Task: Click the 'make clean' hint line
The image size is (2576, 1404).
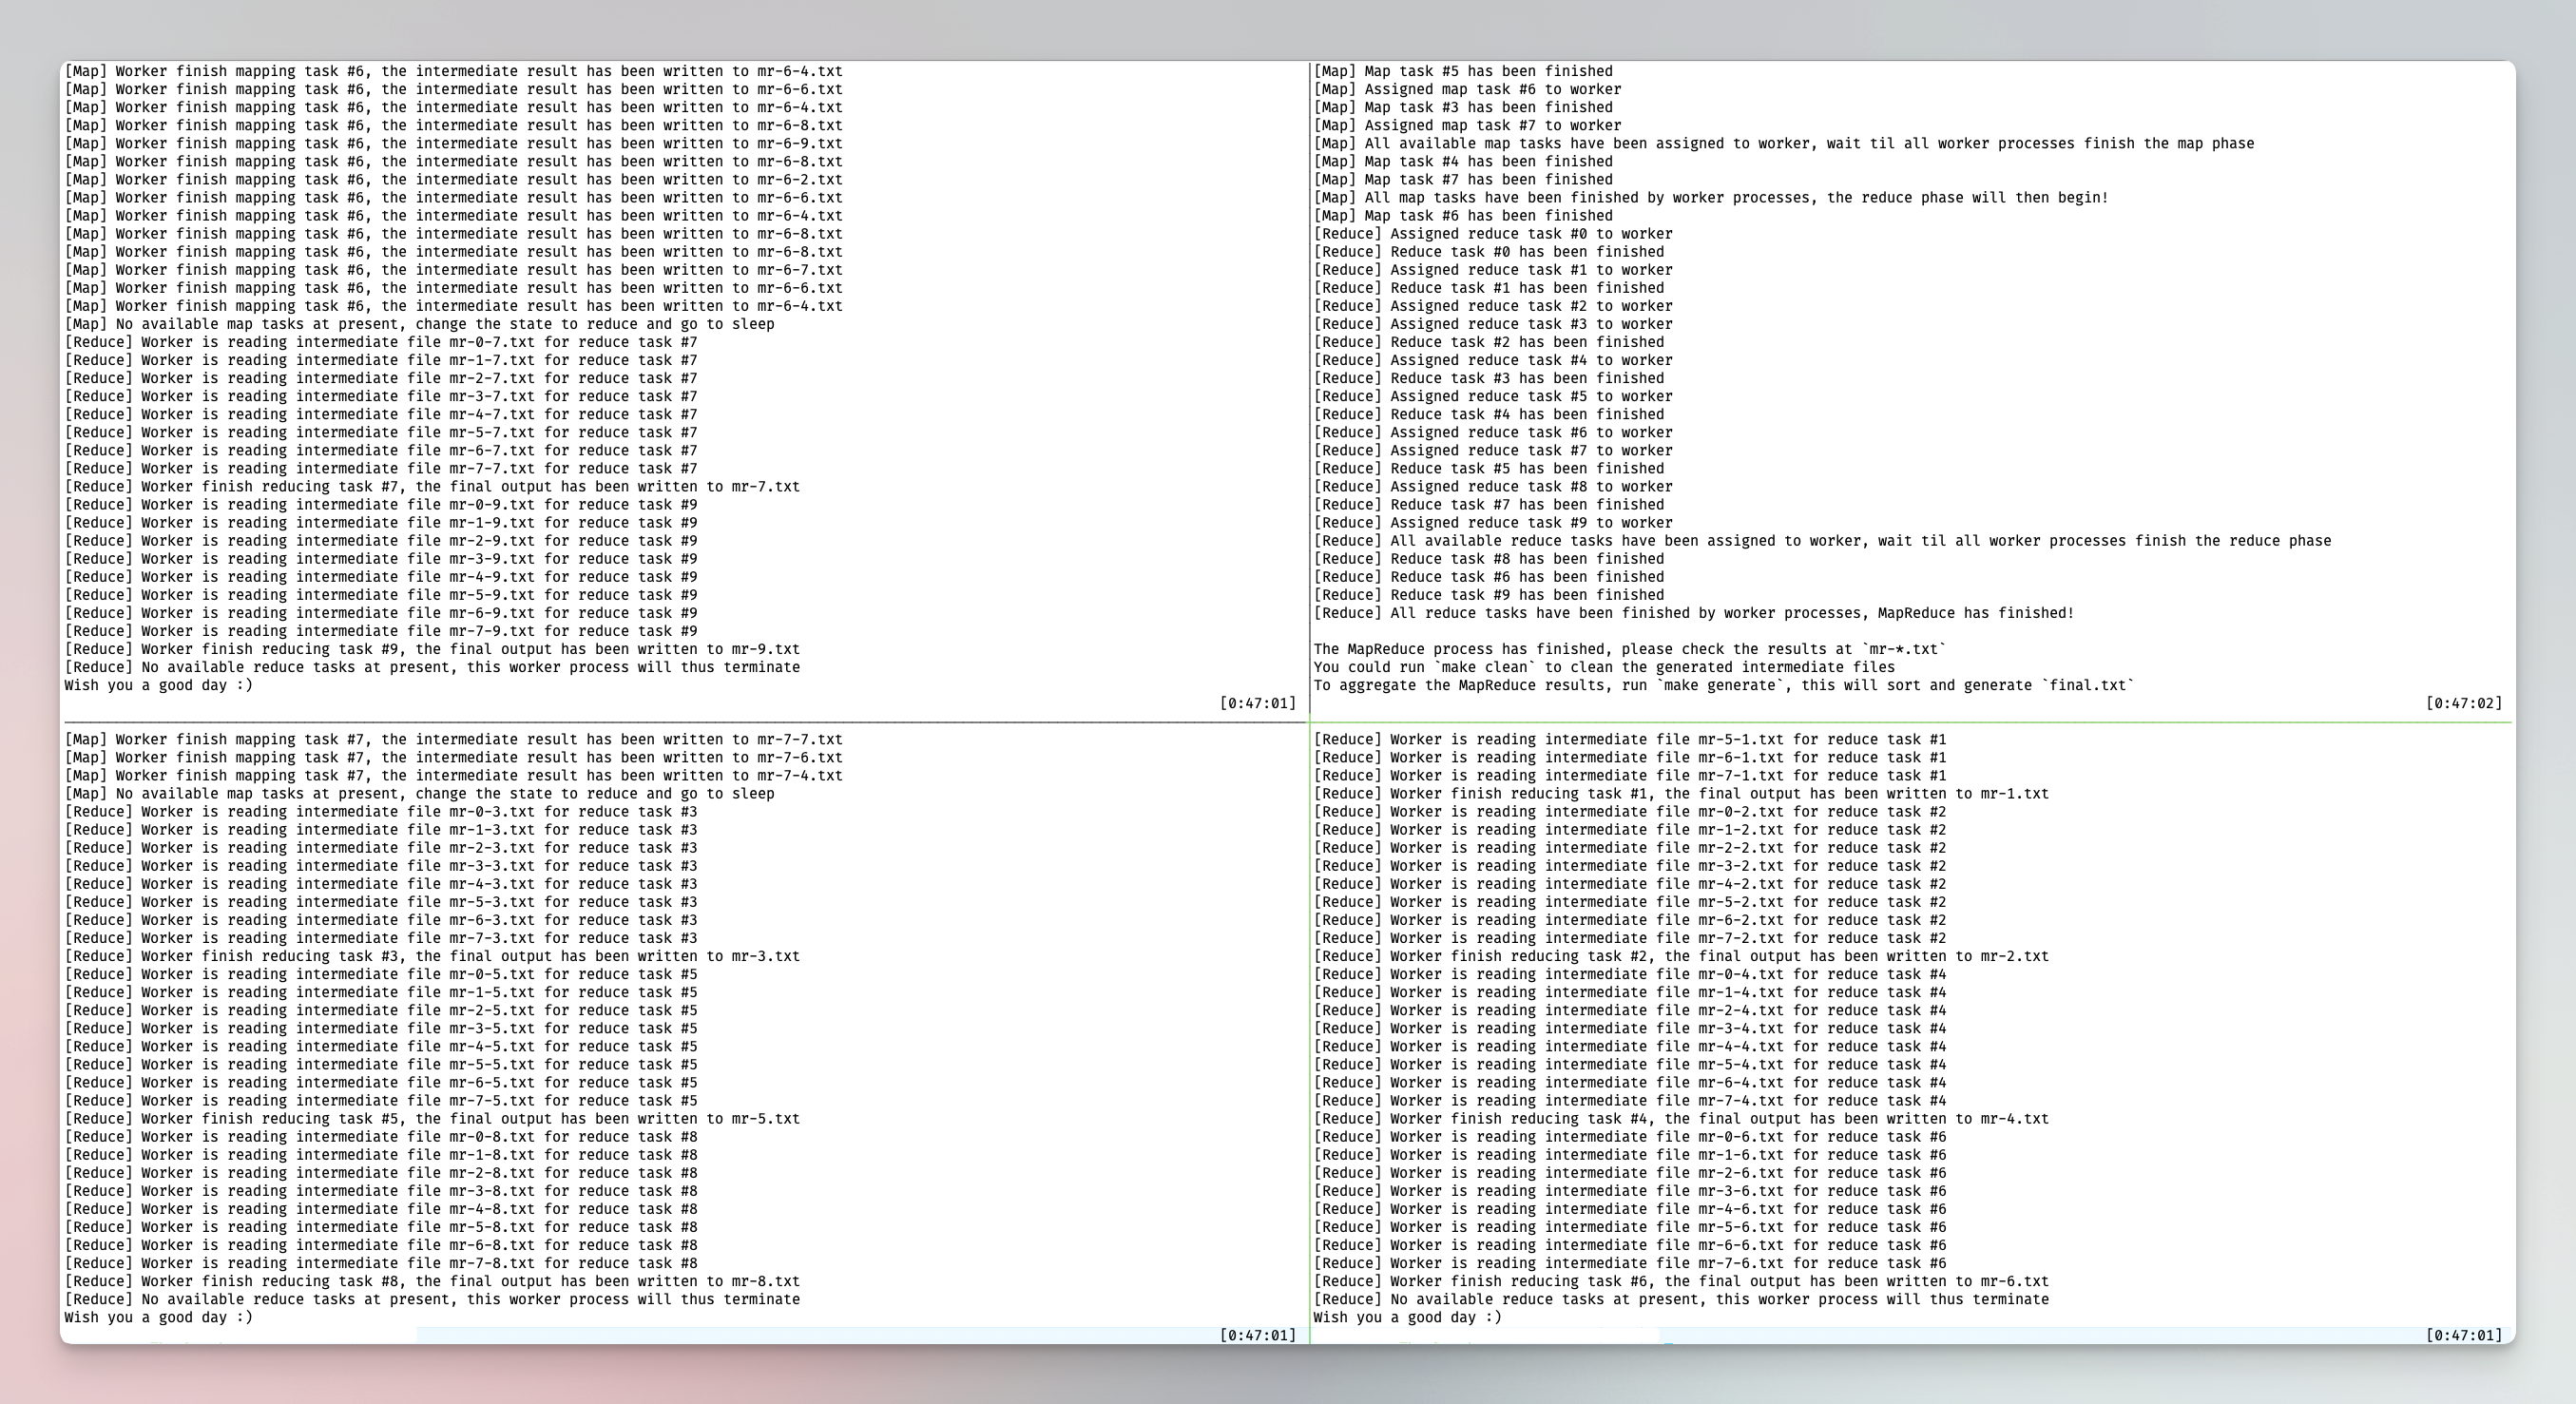Action: [x=1604, y=667]
